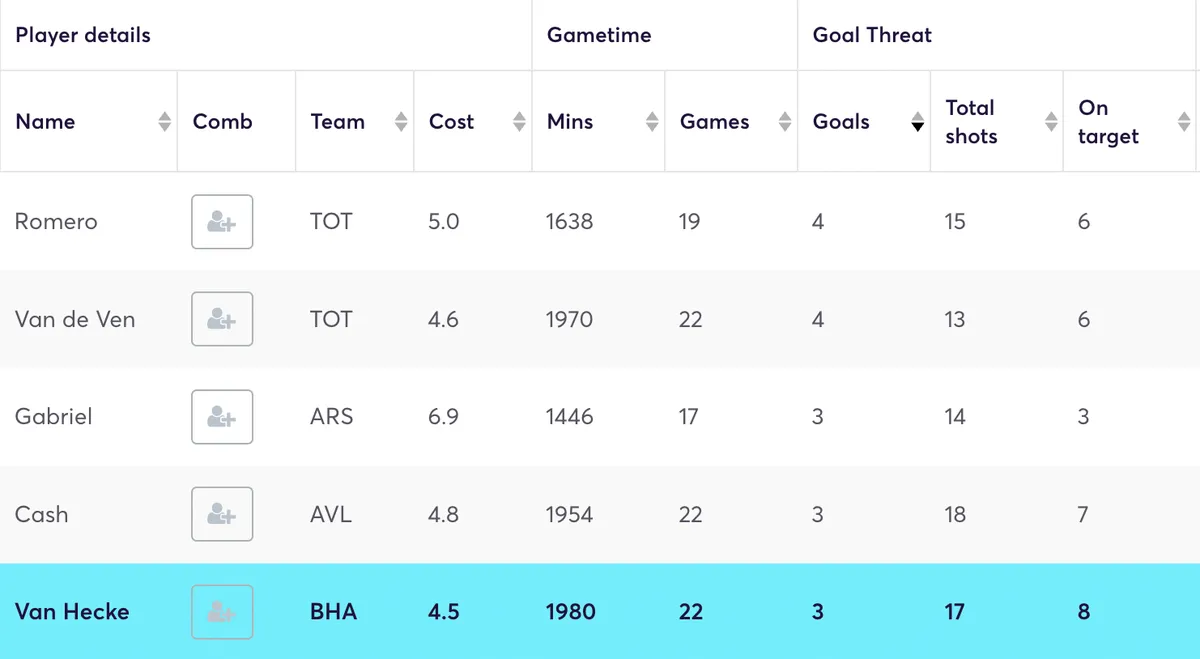Viewport: 1200px width, 659px height.
Task: Click the Team column sort icon
Action: click(x=403, y=121)
